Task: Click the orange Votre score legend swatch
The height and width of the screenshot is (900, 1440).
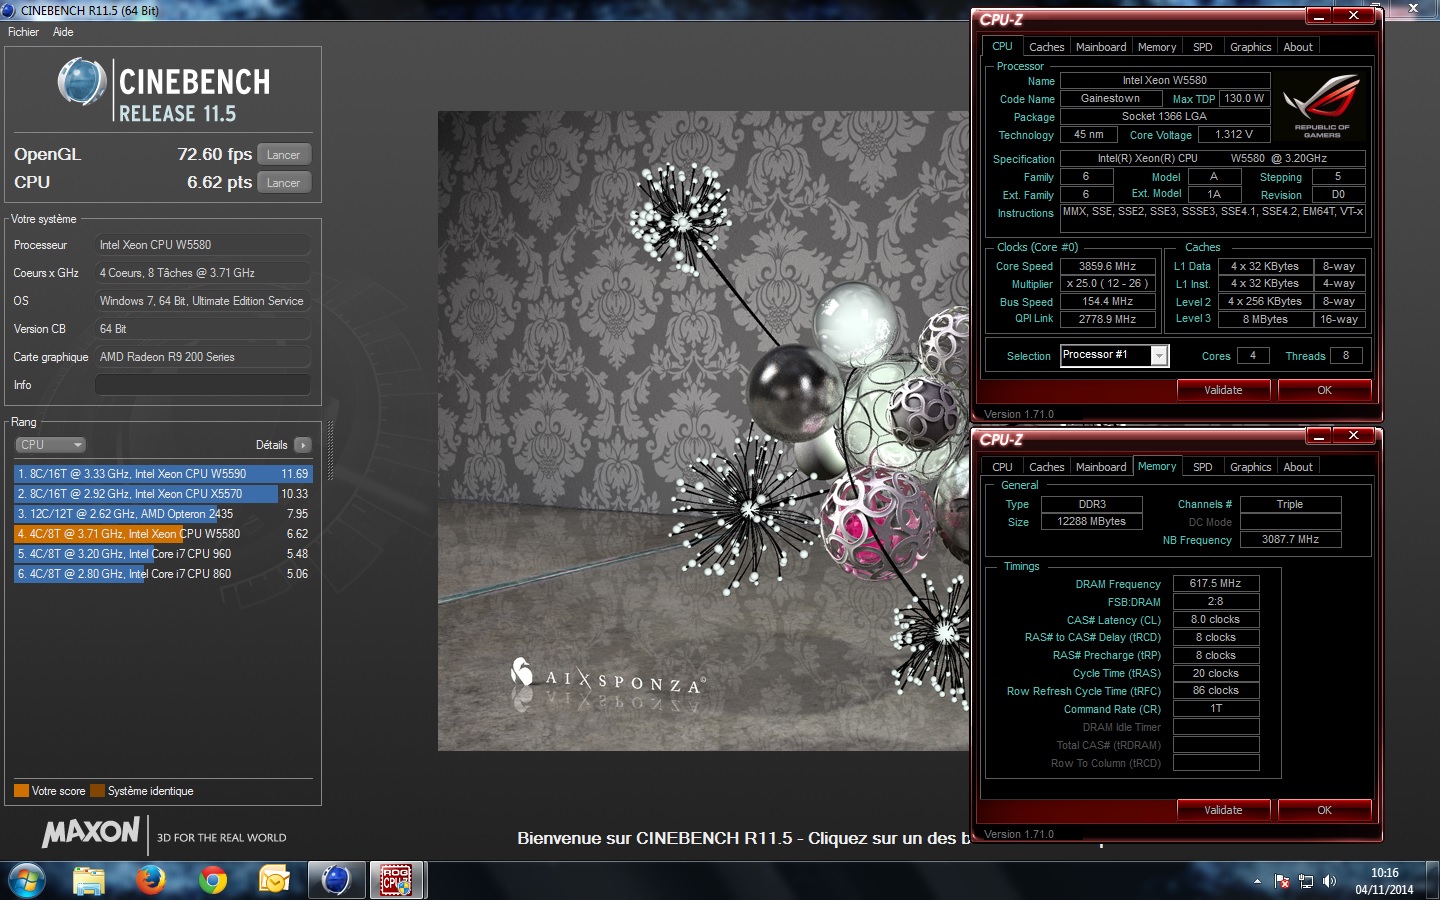Action: pos(21,791)
